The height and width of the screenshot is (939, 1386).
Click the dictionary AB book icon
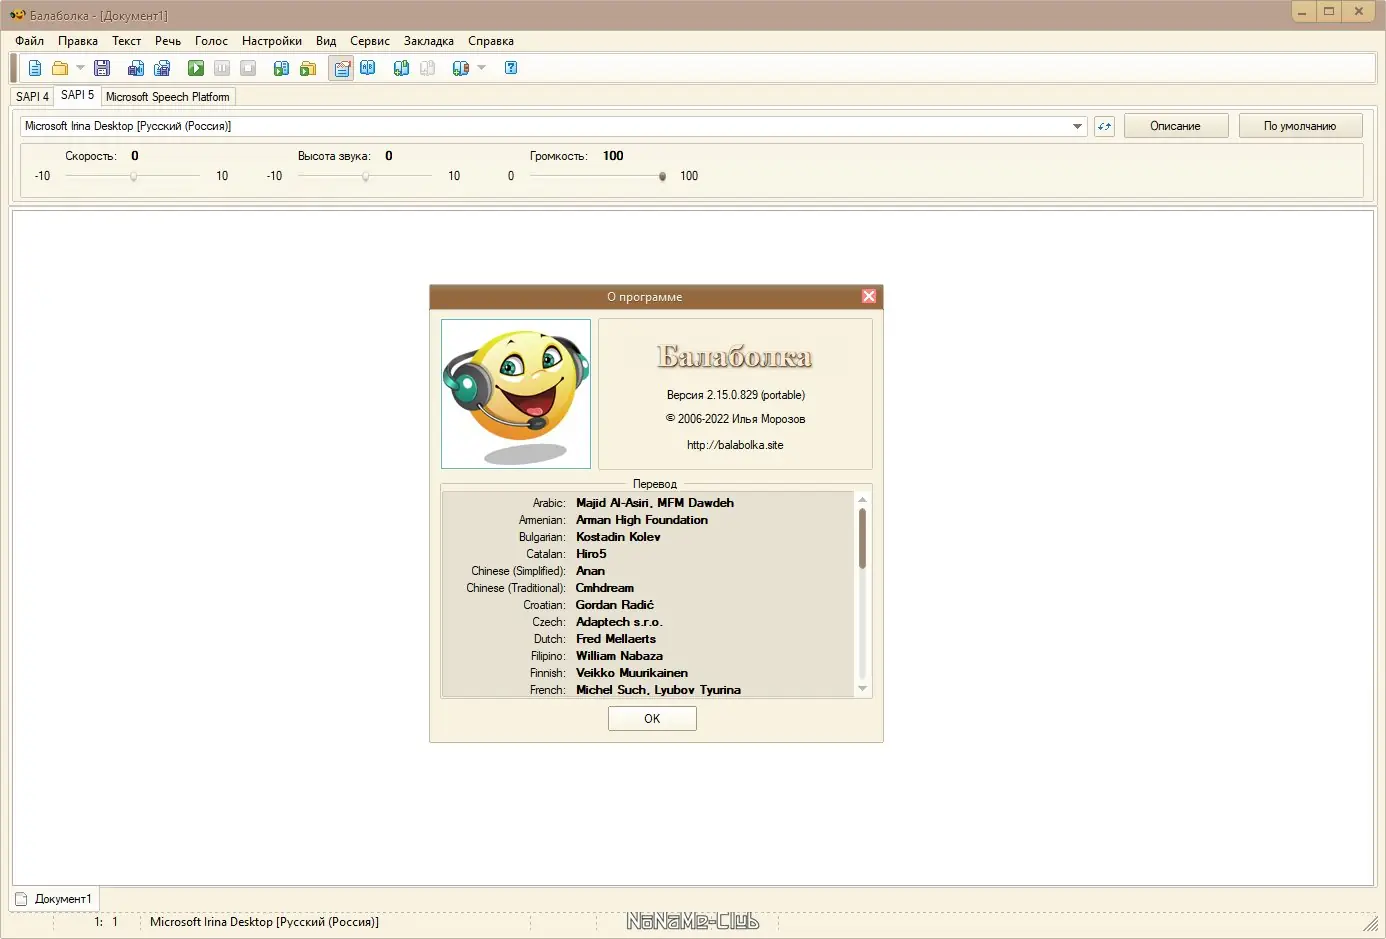pyautogui.click(x=368, y=67)
